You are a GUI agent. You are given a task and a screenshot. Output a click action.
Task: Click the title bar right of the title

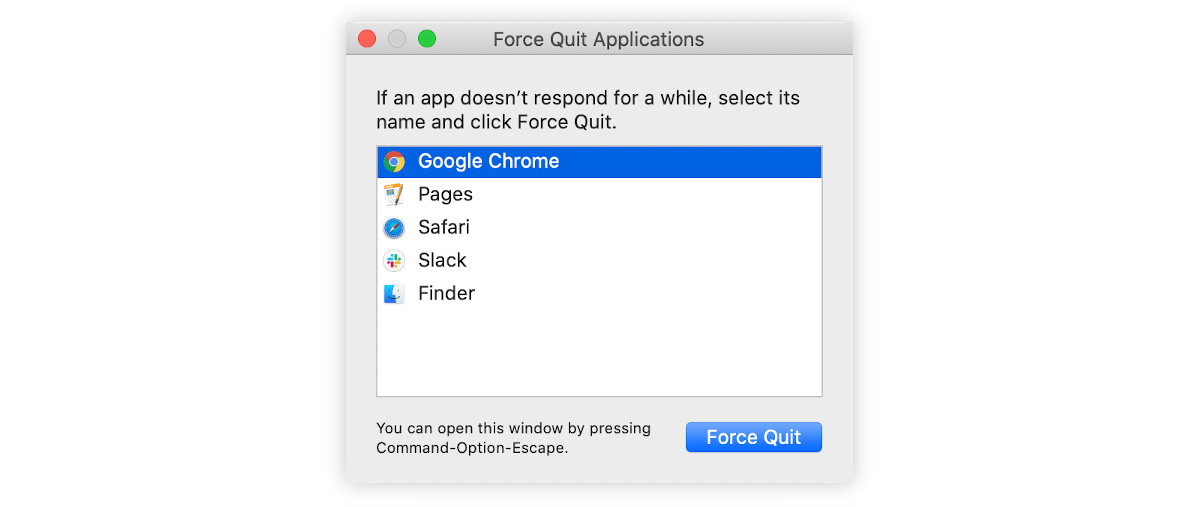(778, 39)
